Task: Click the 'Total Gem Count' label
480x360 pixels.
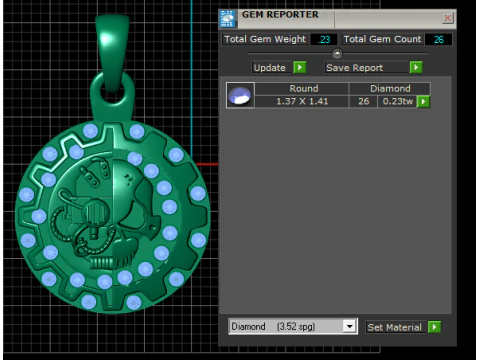Action: [x=382, y=39]
